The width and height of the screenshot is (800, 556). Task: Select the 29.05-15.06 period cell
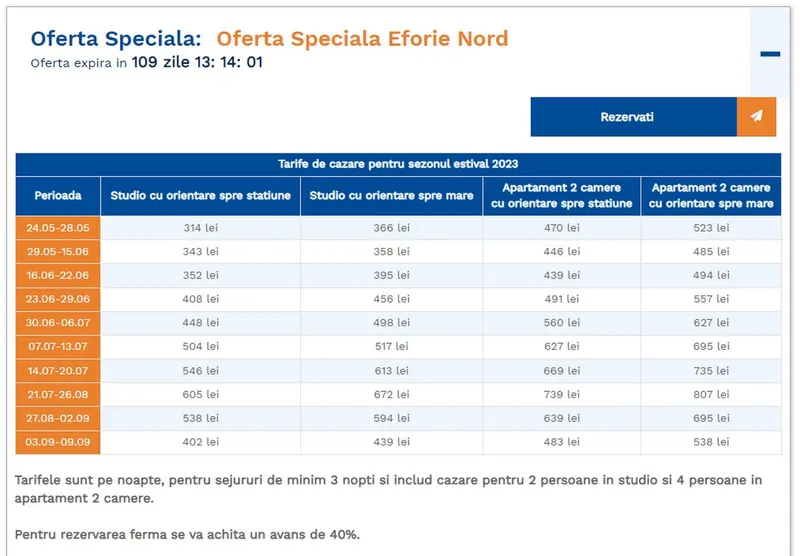[x=58, y=251]
